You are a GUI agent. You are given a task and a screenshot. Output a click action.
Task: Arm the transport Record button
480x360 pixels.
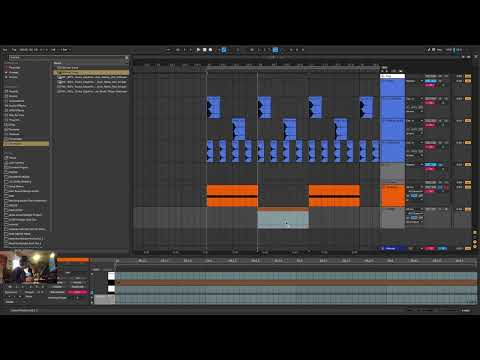click(210, 50)
